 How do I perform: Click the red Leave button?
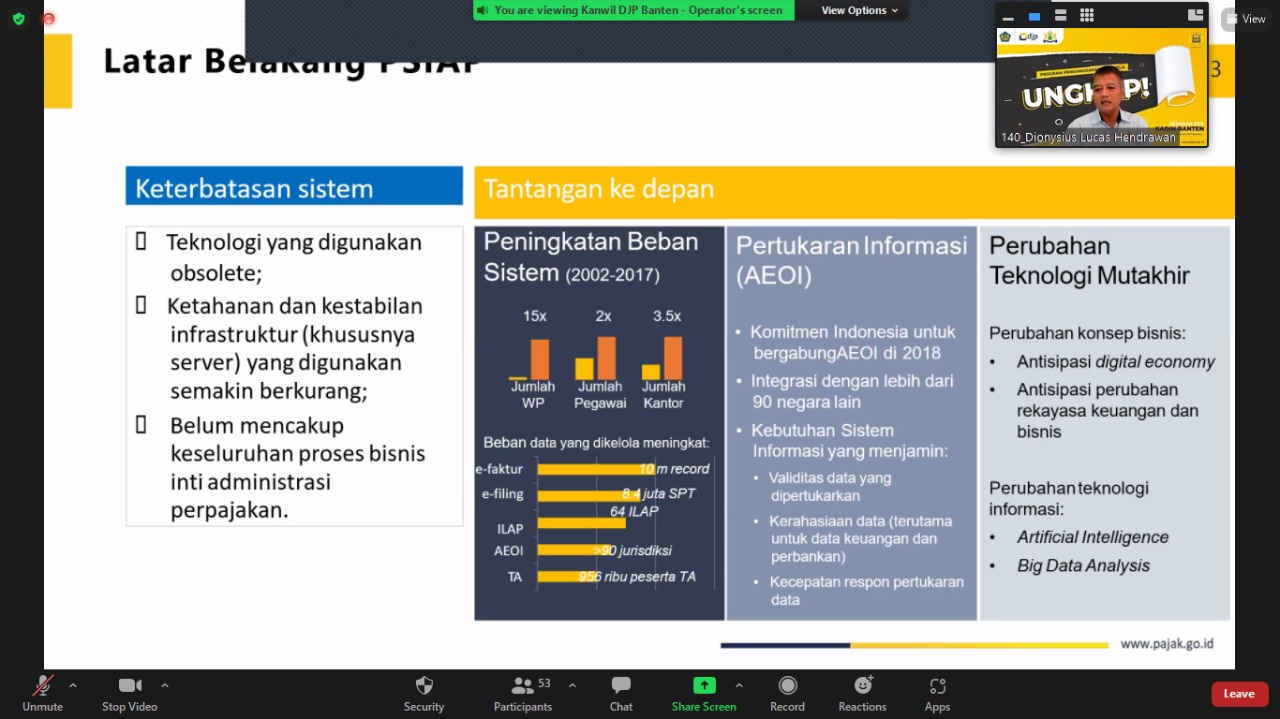(x=1239, y=694)
